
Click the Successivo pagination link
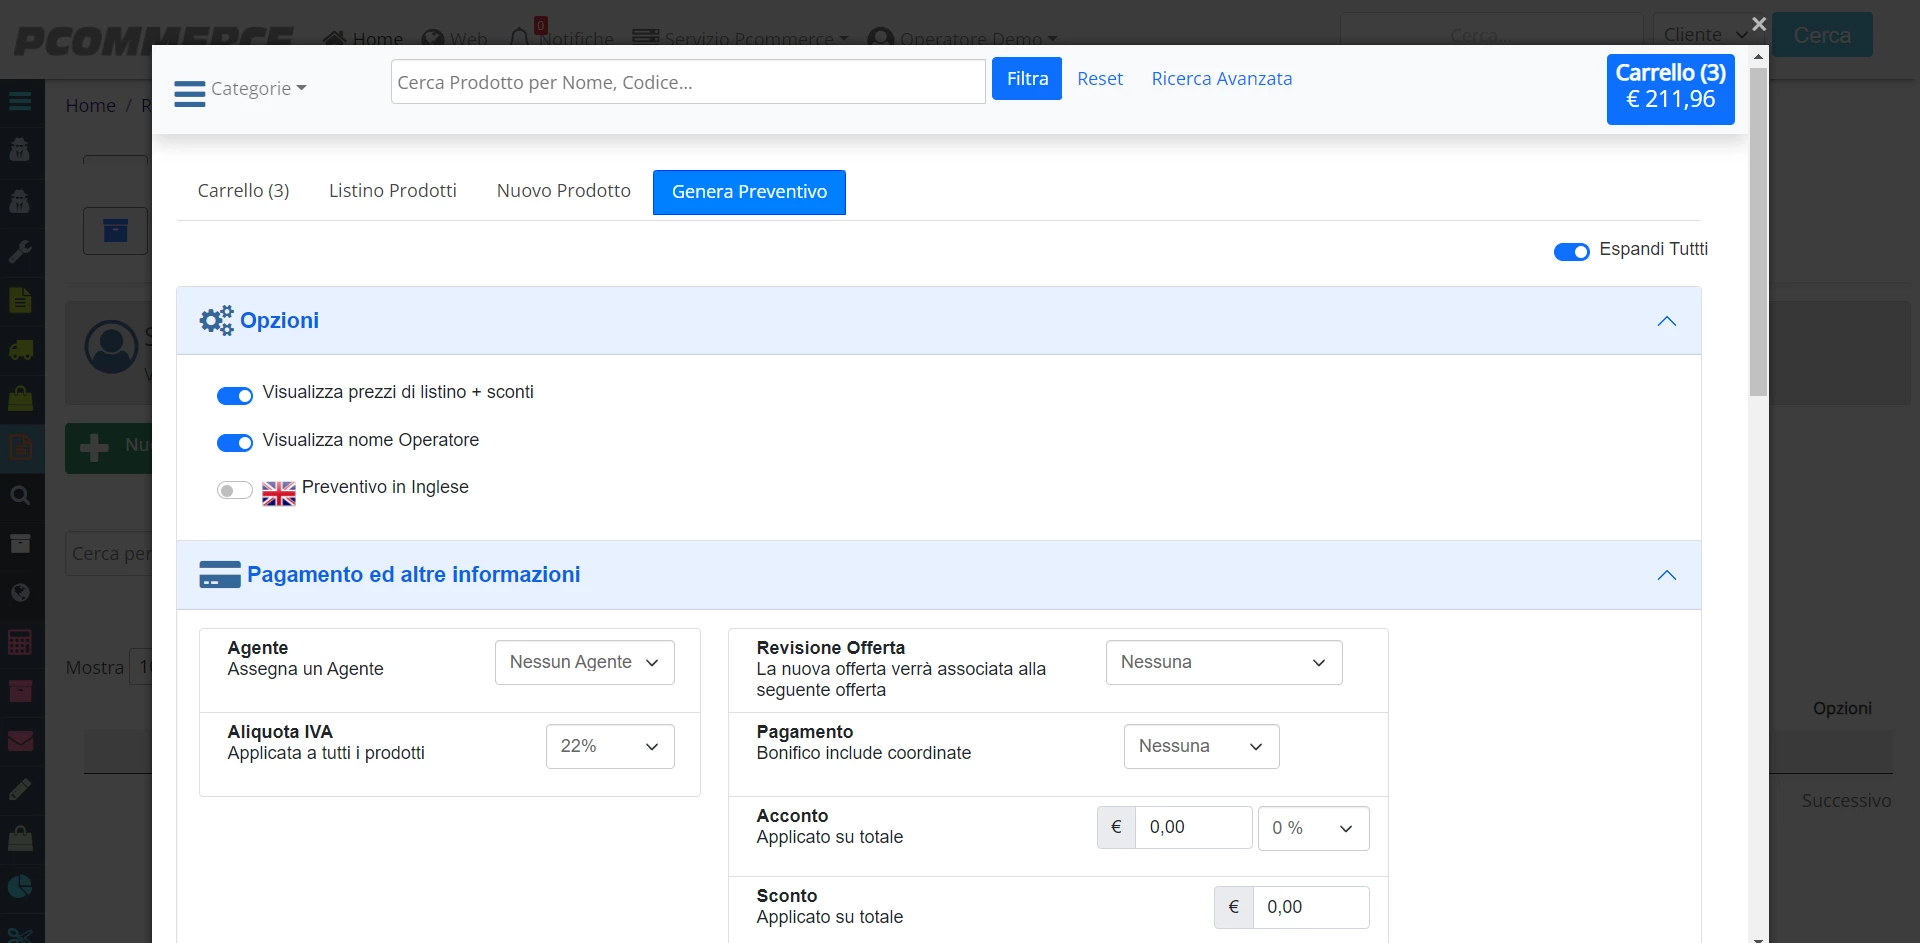pyautogui.click(x=1846, y=801)
